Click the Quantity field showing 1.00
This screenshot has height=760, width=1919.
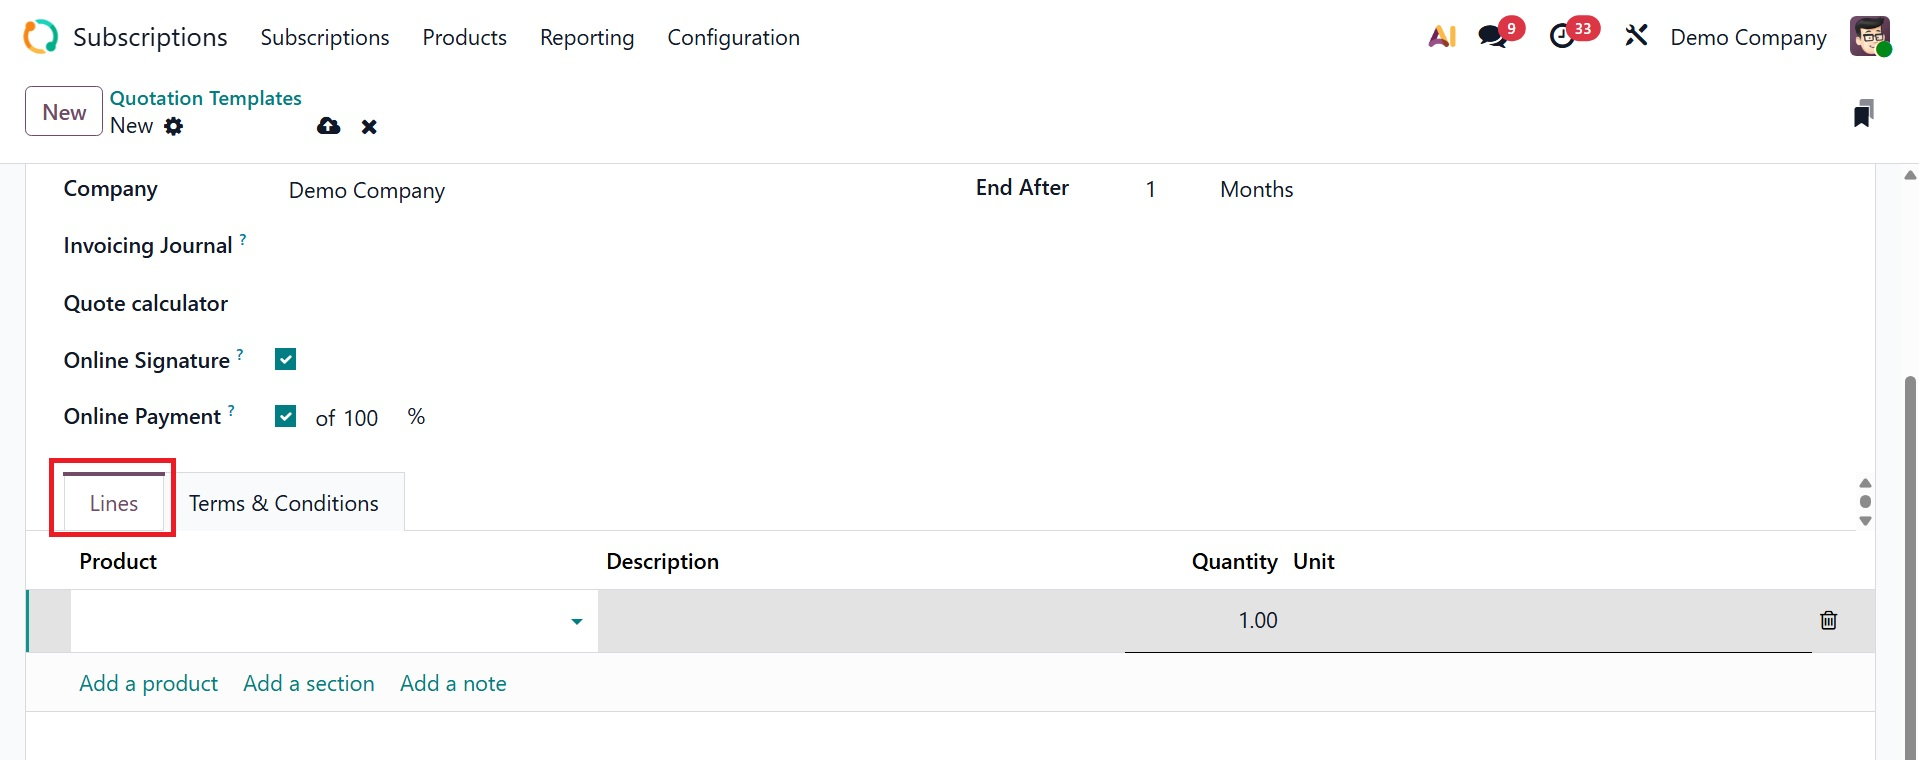click(1257, 620)
